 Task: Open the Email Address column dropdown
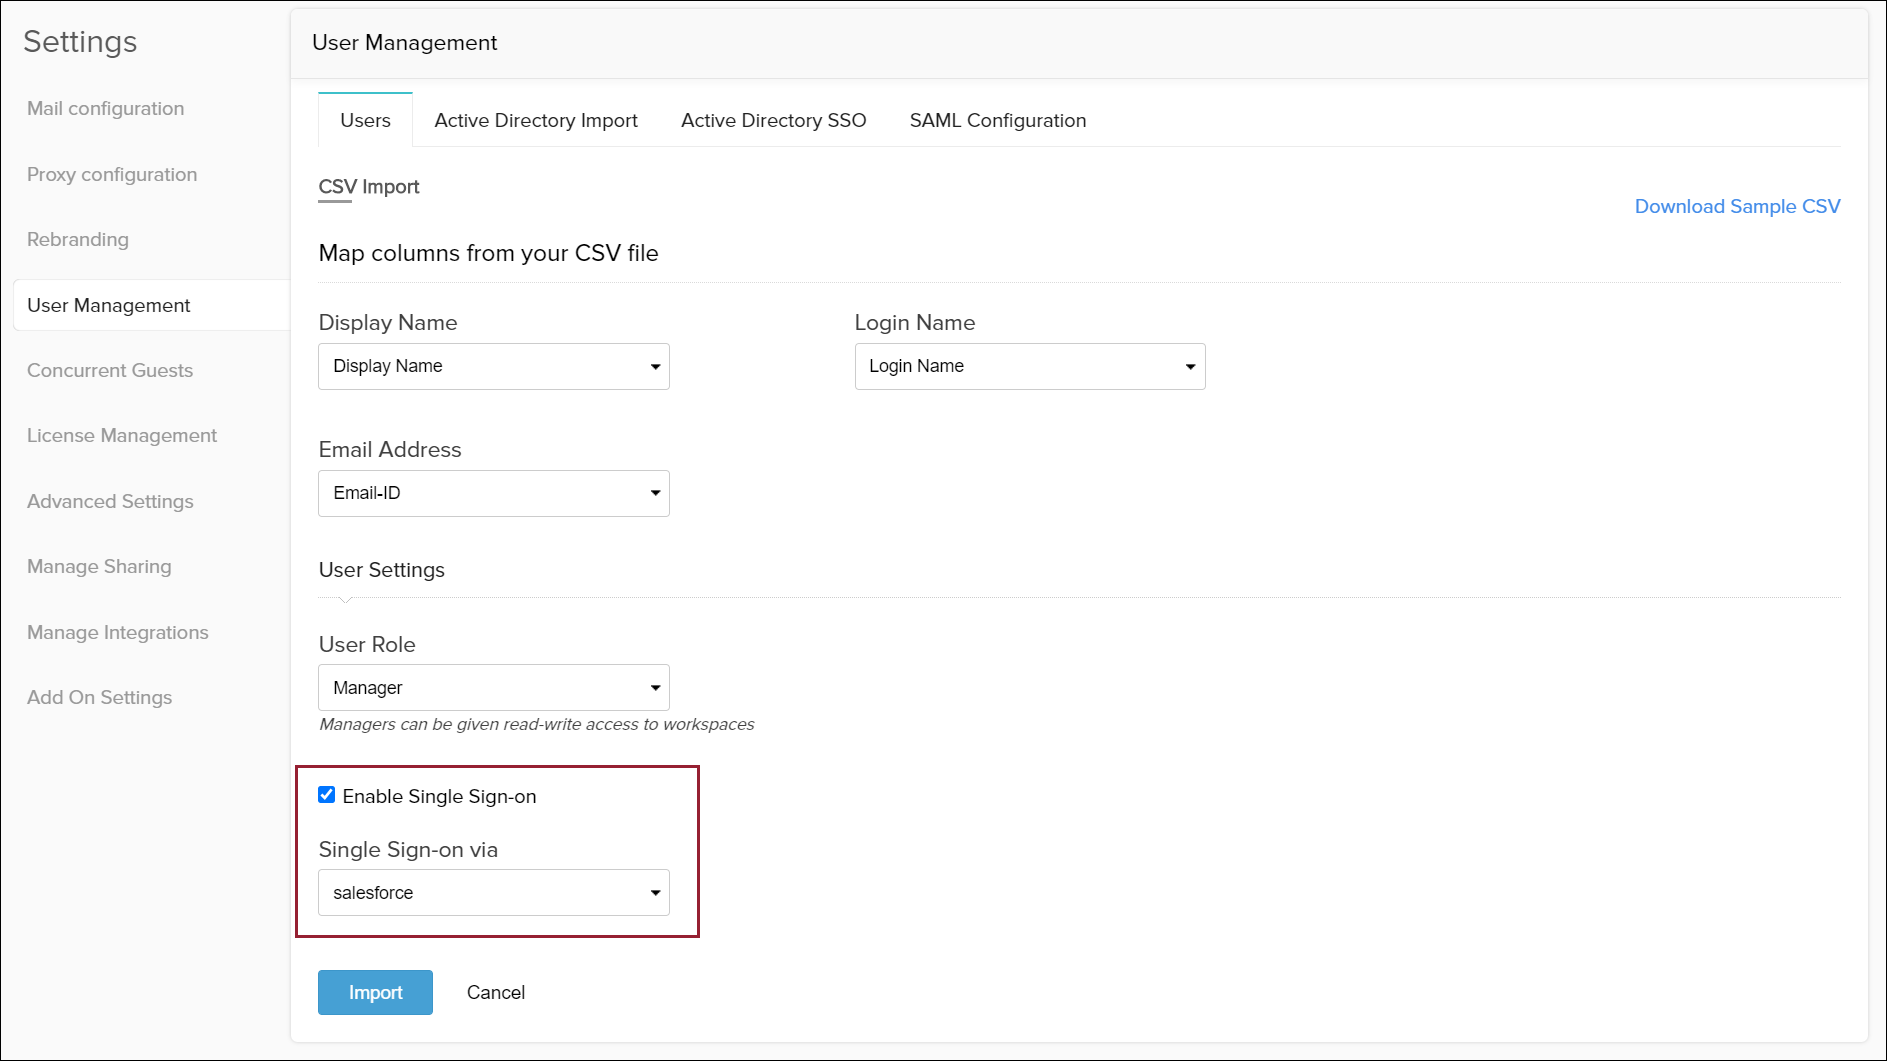pyautogui.click(x=493, y=494)
